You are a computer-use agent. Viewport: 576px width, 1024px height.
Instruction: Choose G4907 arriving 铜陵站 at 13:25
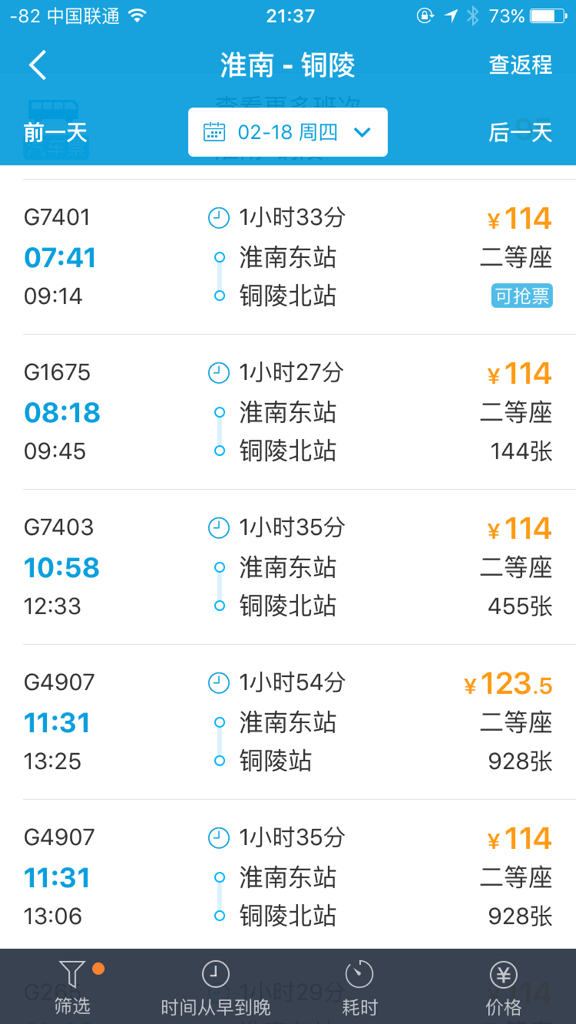pyautogui.click(x=288, y=722)
